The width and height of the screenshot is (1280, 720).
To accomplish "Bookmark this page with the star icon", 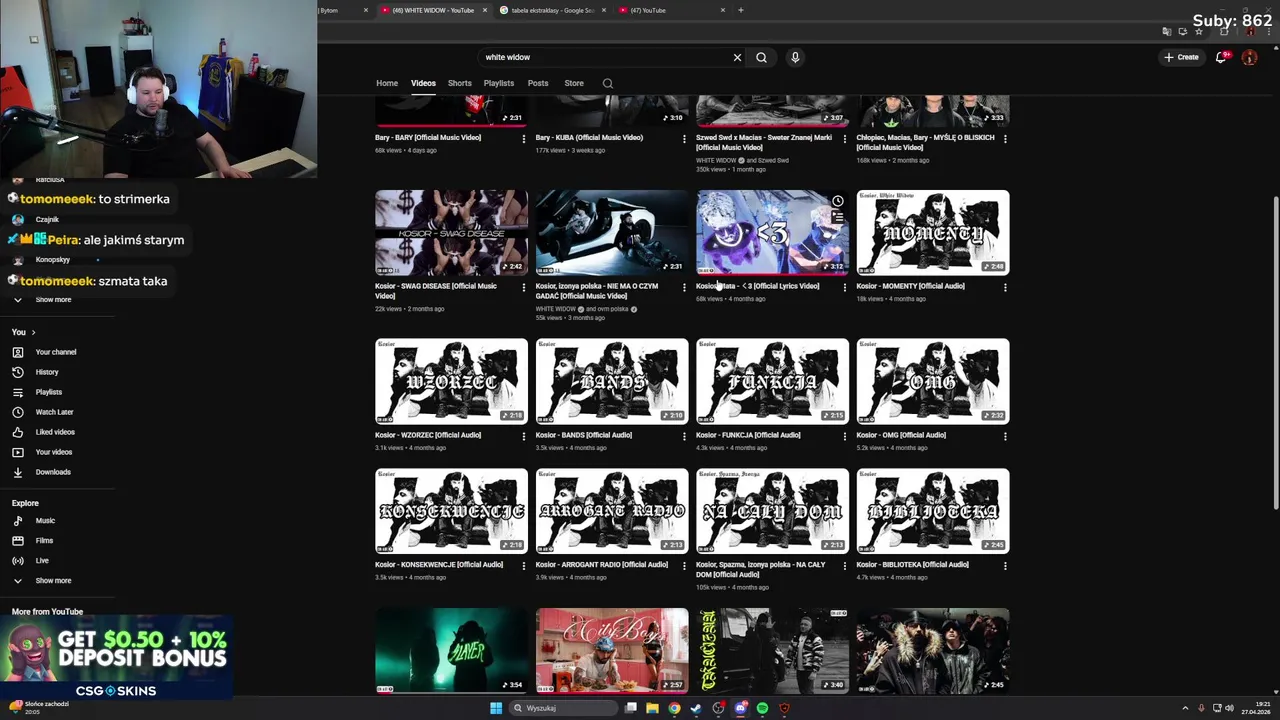I will [1199, 31].
